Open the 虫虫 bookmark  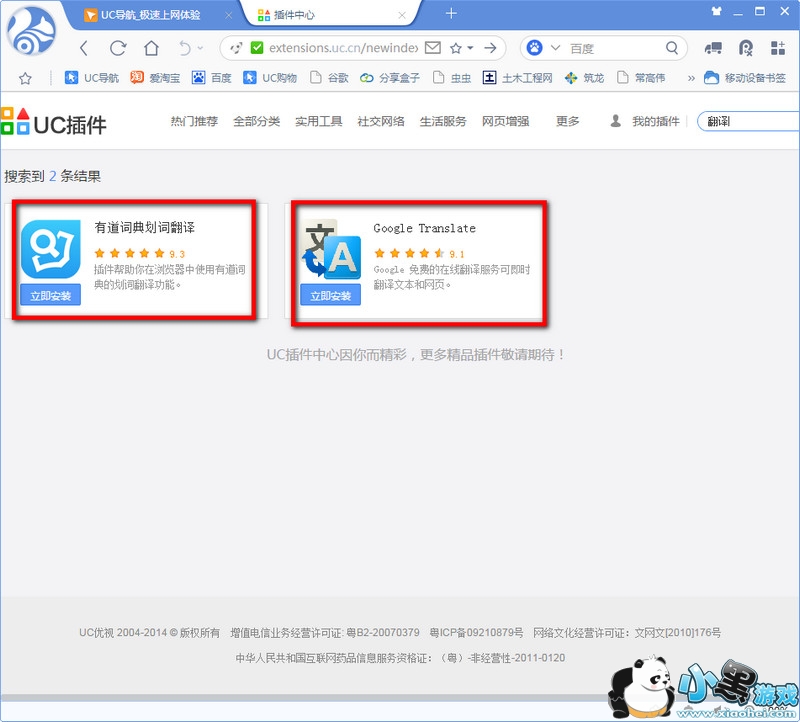click(452, 78)
